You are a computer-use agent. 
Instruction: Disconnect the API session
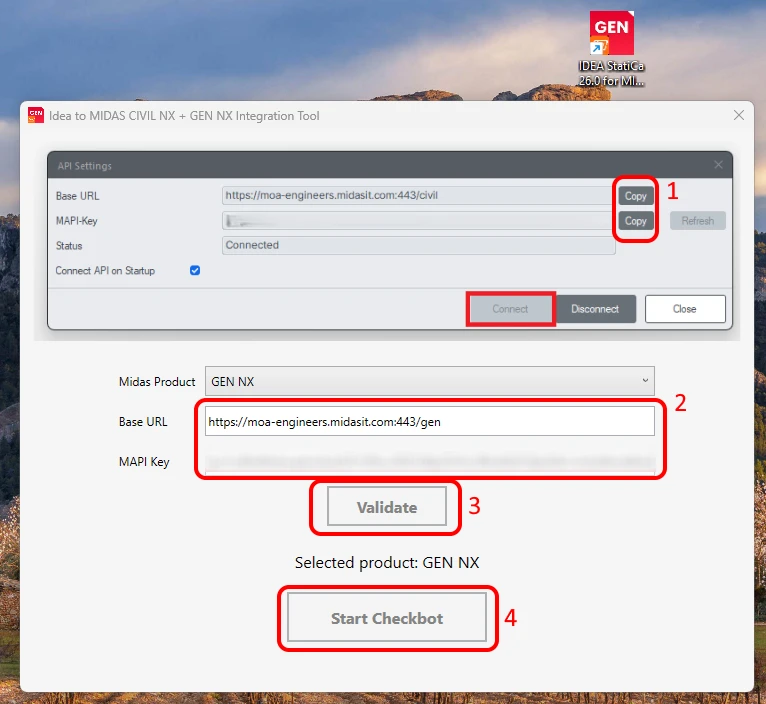[595, 309]
